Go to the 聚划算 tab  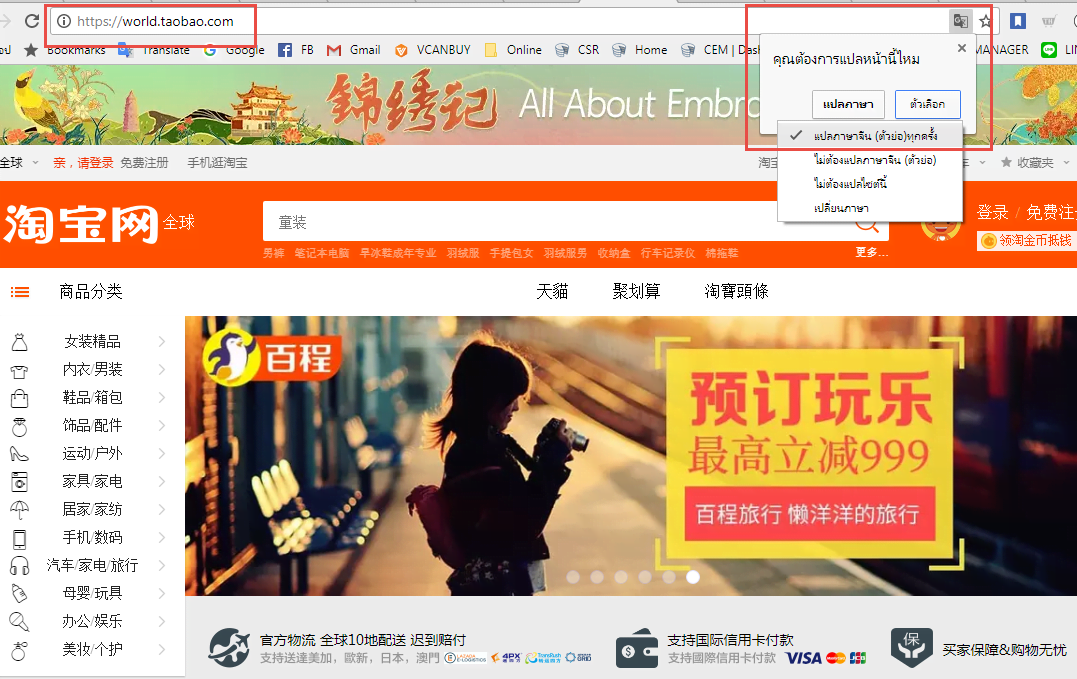pyautogui.click(x=636, y=292)
